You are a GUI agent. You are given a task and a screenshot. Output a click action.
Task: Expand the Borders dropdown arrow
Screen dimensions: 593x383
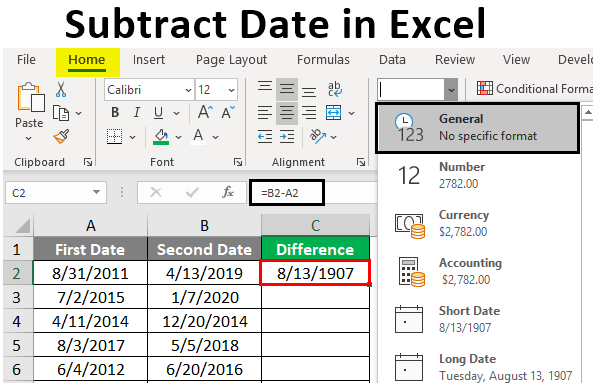[x=132, y=137]
